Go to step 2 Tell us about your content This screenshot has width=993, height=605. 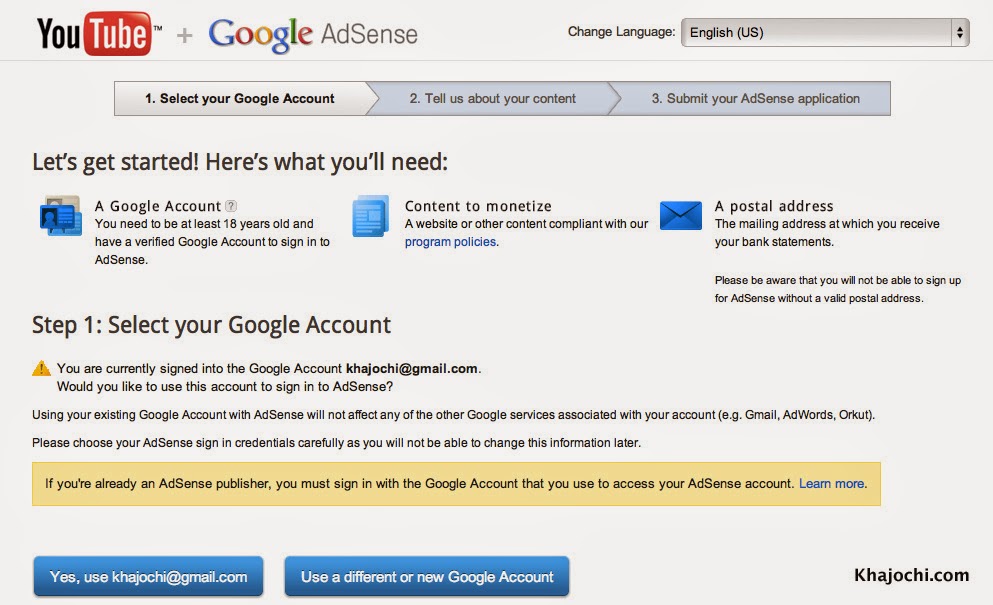click(492, 99)
